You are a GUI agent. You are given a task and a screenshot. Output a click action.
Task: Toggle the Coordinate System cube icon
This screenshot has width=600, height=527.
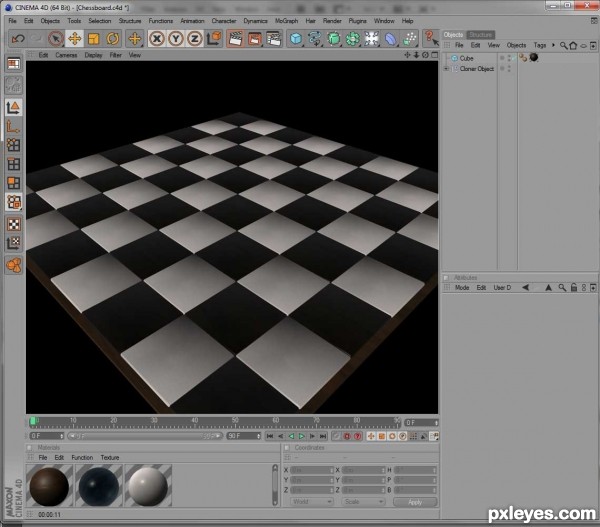tap(214, 39)
